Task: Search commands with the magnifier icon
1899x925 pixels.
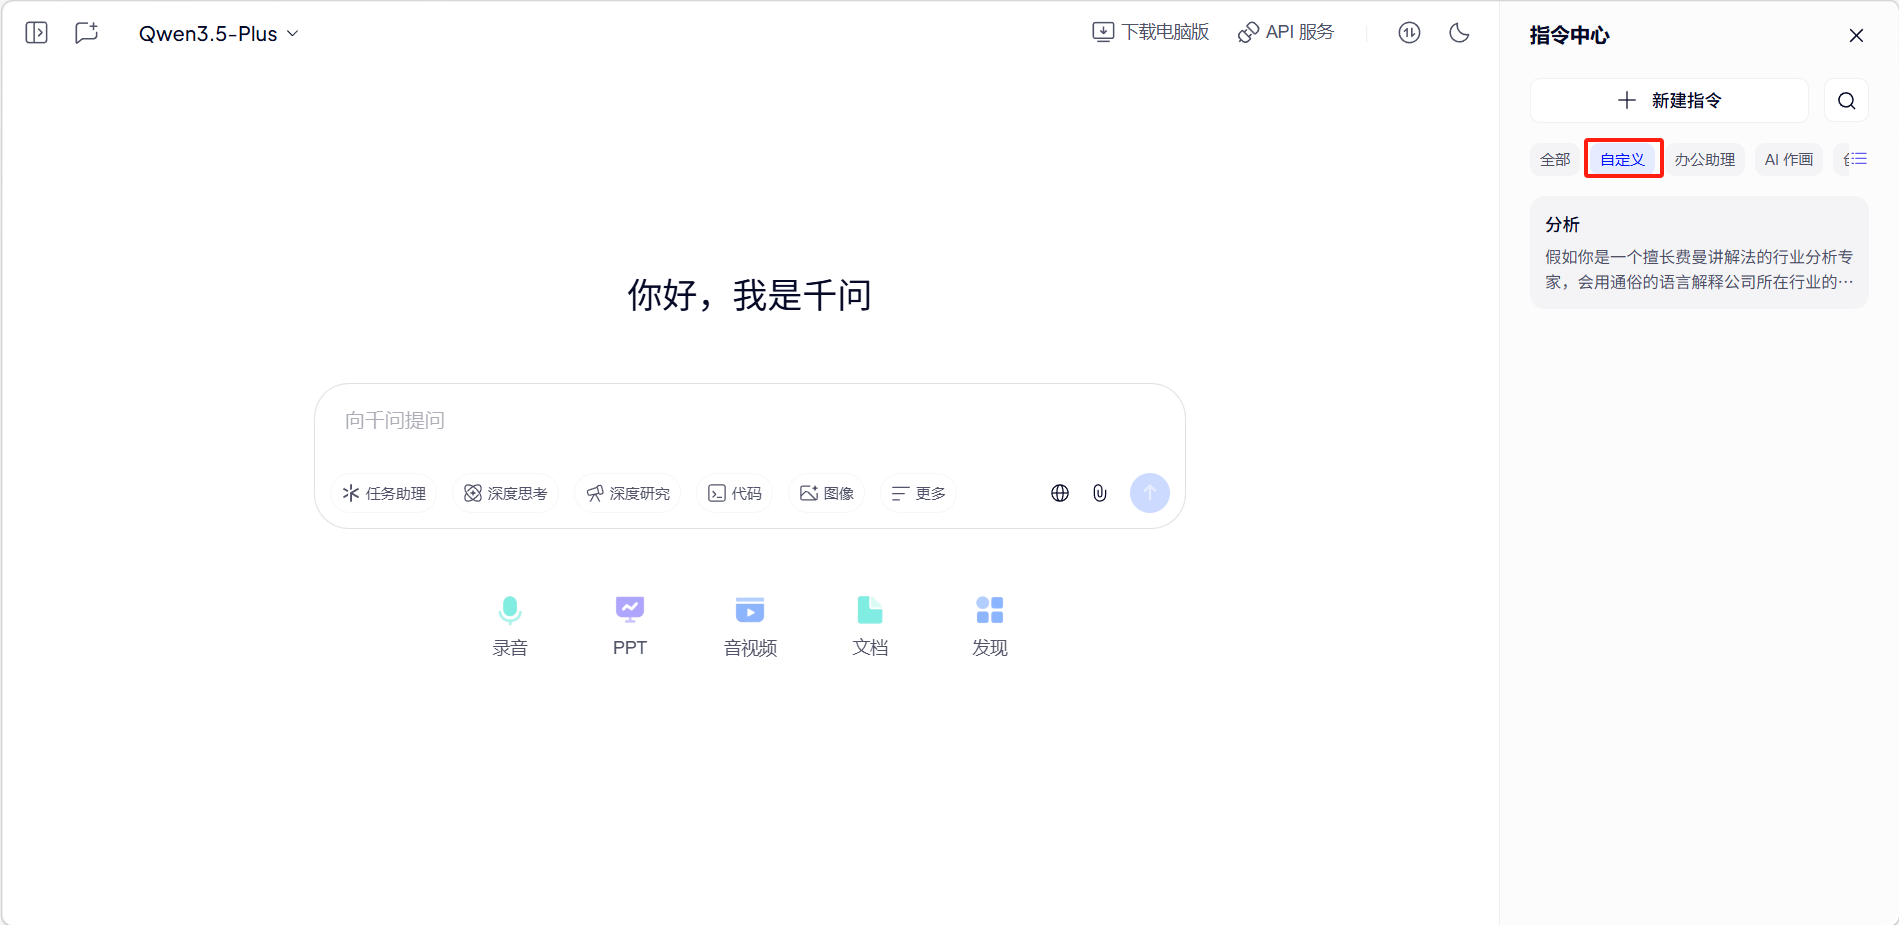Action: [x=1846, y=101]
